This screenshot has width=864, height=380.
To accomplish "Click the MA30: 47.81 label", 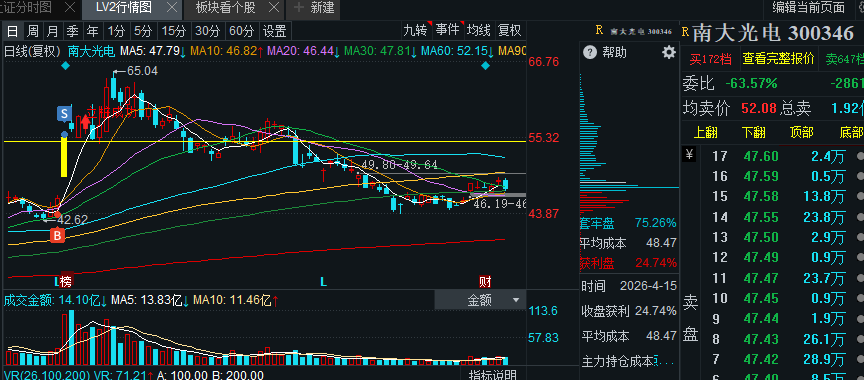I will (381, 52).
